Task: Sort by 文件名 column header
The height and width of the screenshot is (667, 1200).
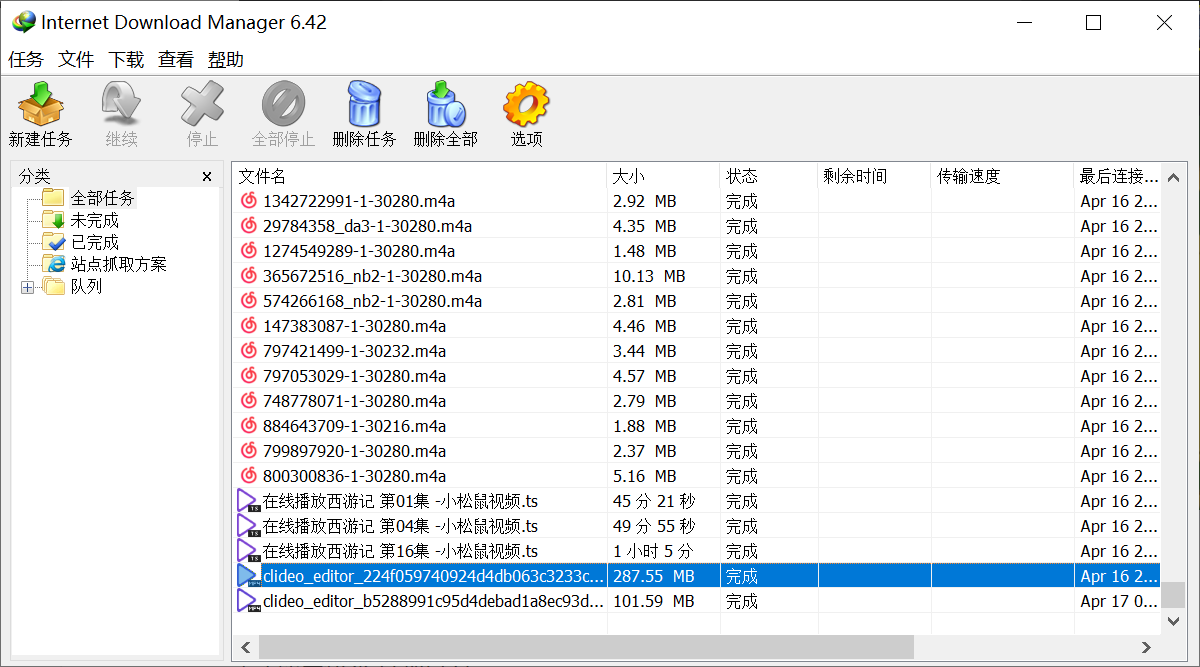Action: [x=419, y=177]
